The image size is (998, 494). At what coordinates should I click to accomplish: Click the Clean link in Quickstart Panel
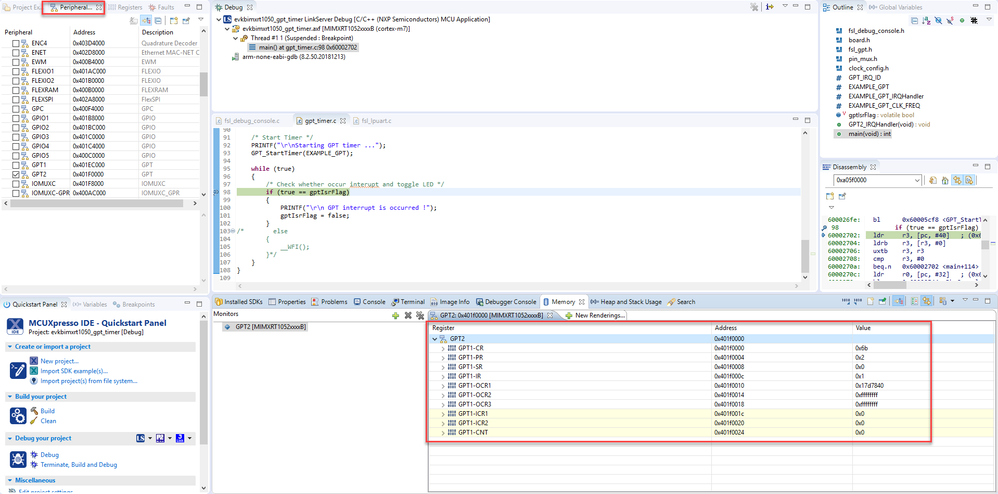[x=48, y=421]
